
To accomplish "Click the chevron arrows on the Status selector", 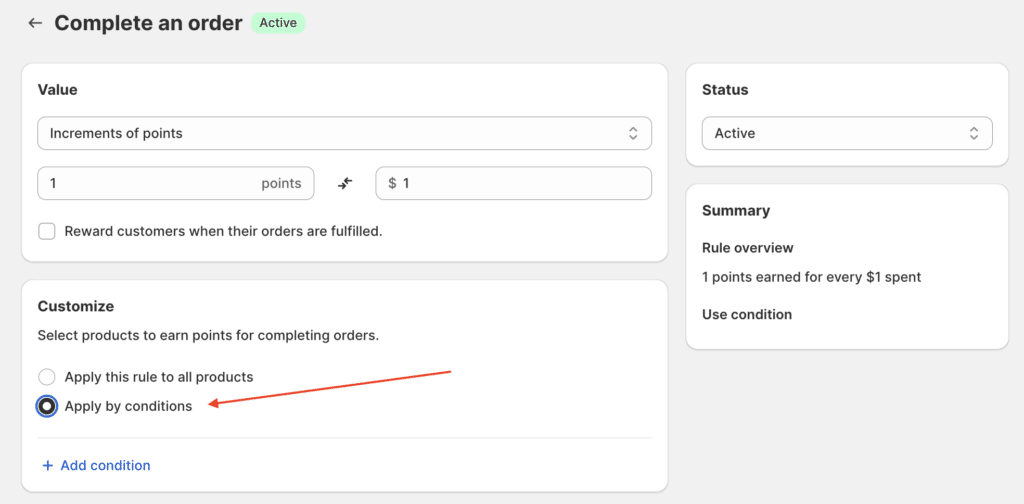I will [x=973, y=133].
